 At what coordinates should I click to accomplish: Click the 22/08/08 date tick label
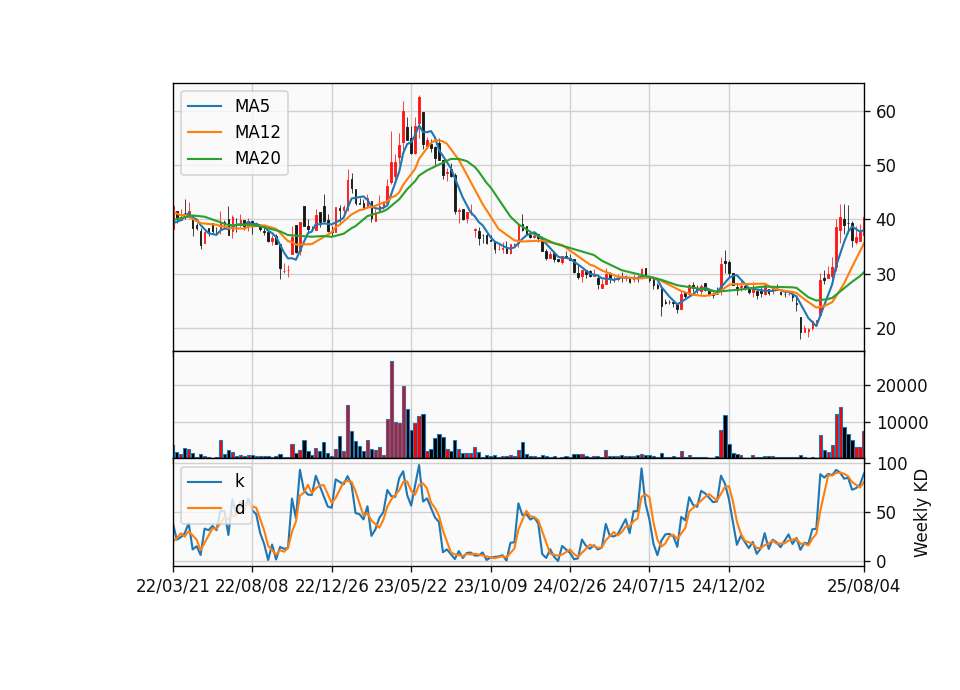pyautogui.click(x=252, y=586)
